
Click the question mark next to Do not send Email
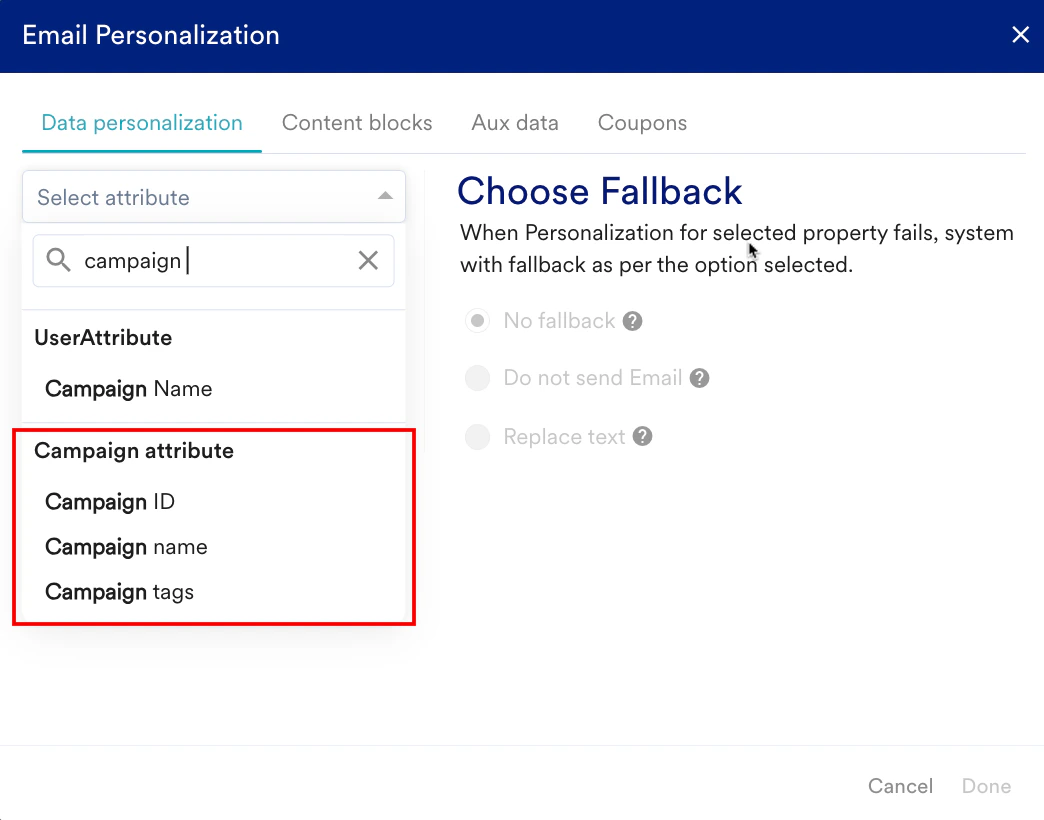(699, 377)
